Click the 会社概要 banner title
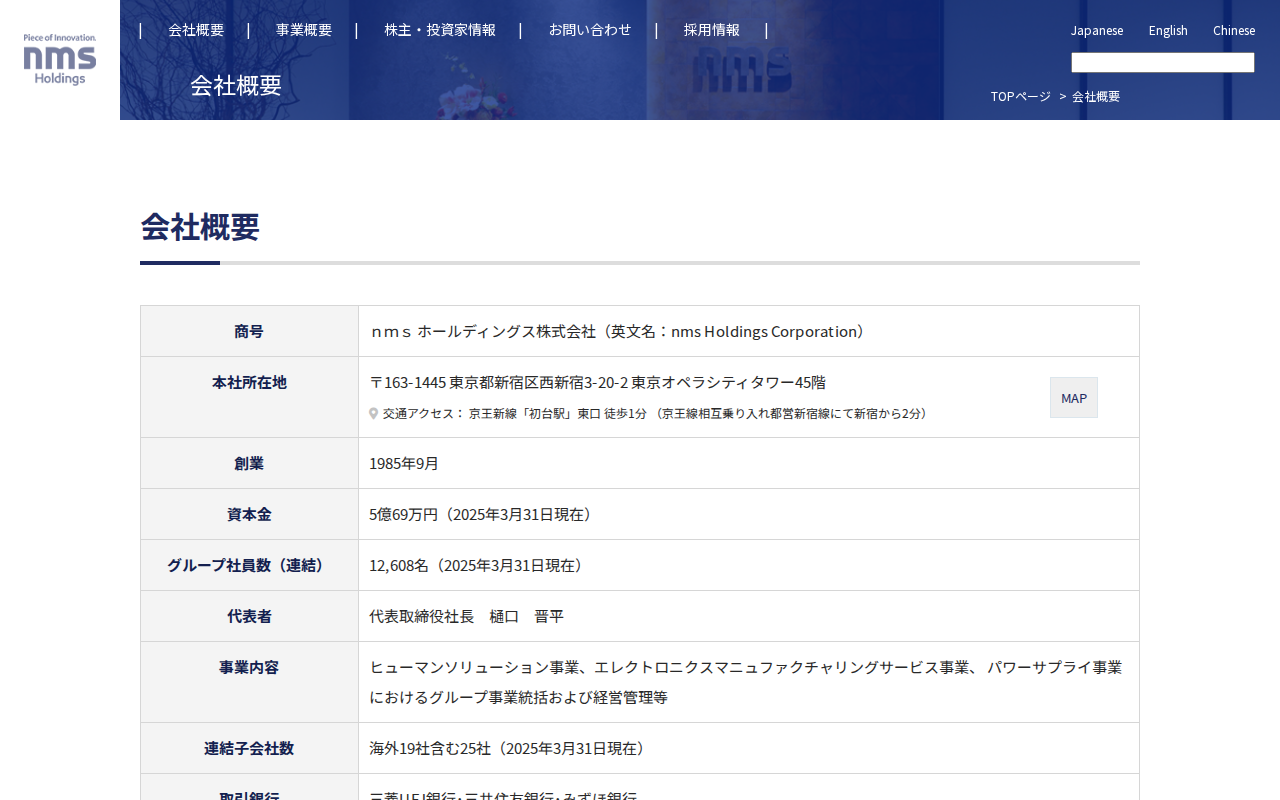Screen dimensions: 1280x800 pos(236,85)
